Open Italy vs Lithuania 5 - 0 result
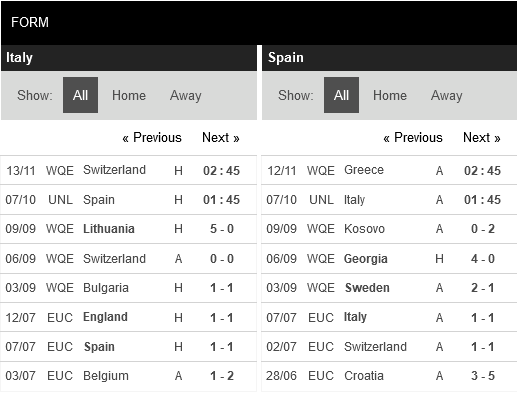Screen dimensions: 517x401 (128, 229)
